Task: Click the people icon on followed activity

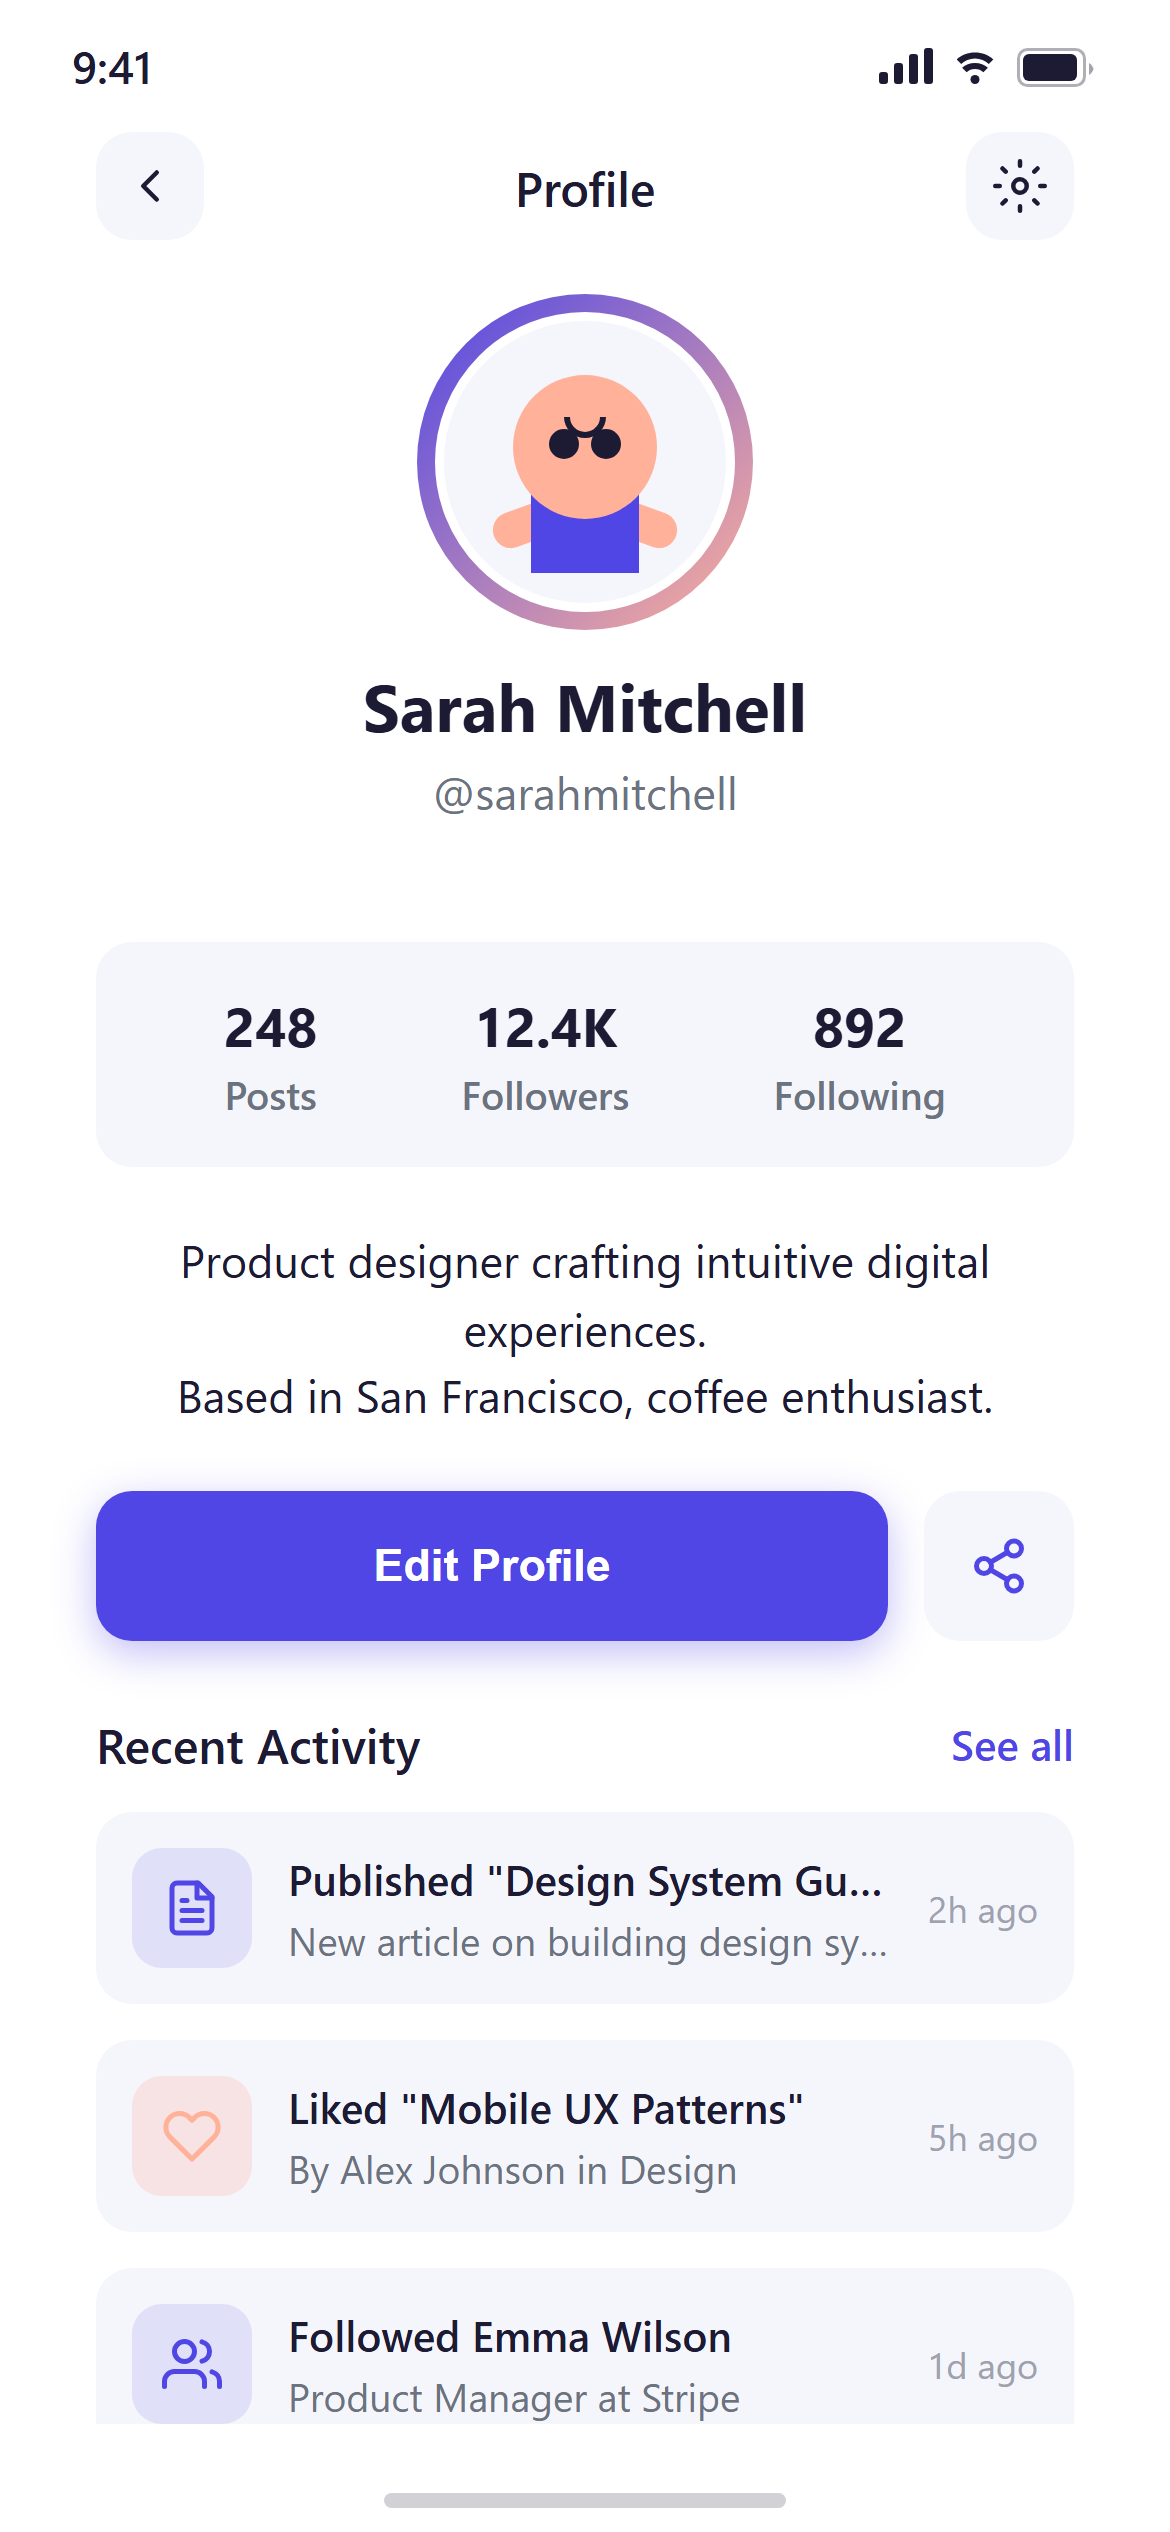Action: [192, 2364]
